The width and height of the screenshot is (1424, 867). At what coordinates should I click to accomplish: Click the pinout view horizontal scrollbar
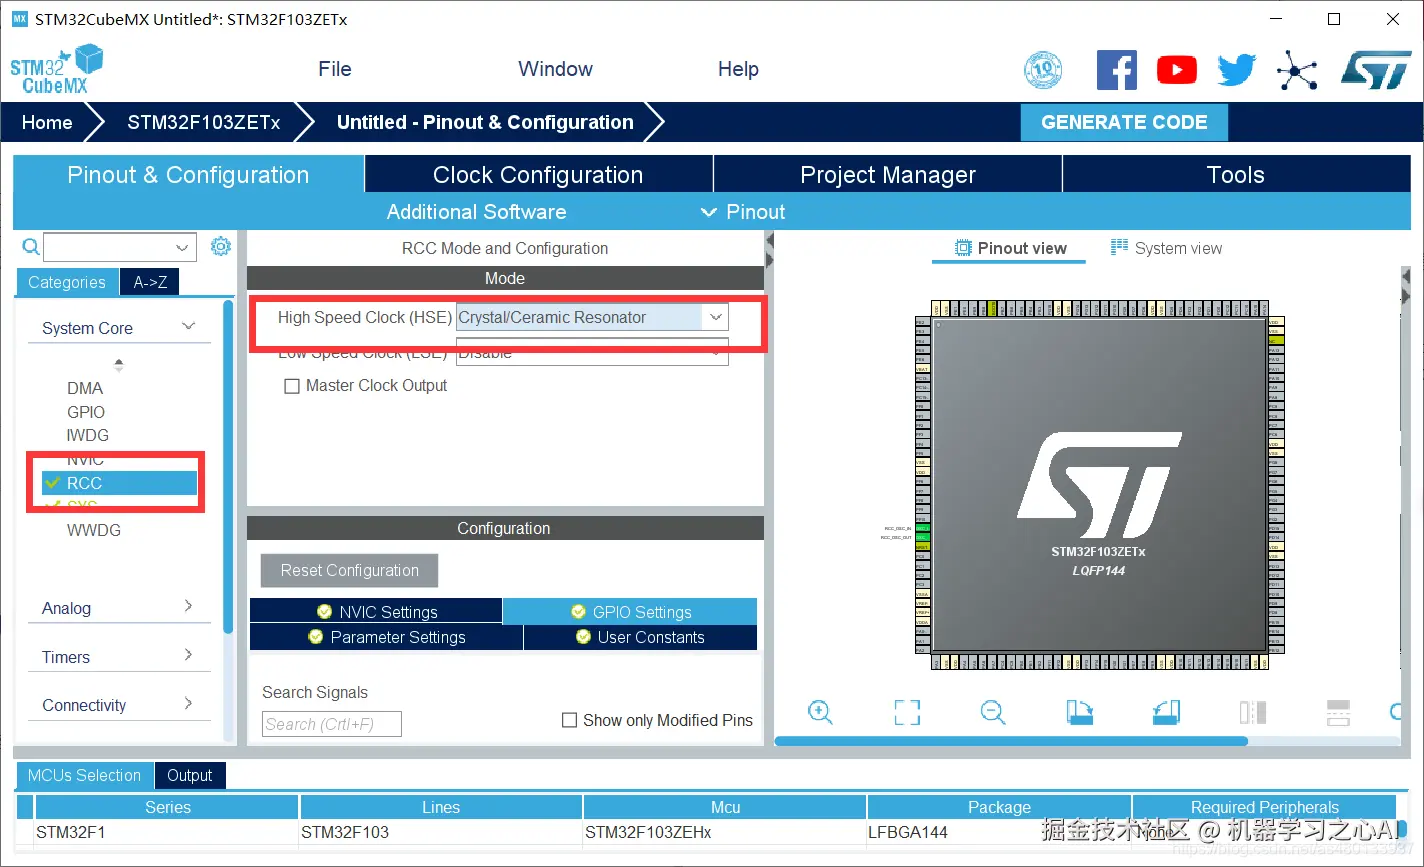(1011, 741)
